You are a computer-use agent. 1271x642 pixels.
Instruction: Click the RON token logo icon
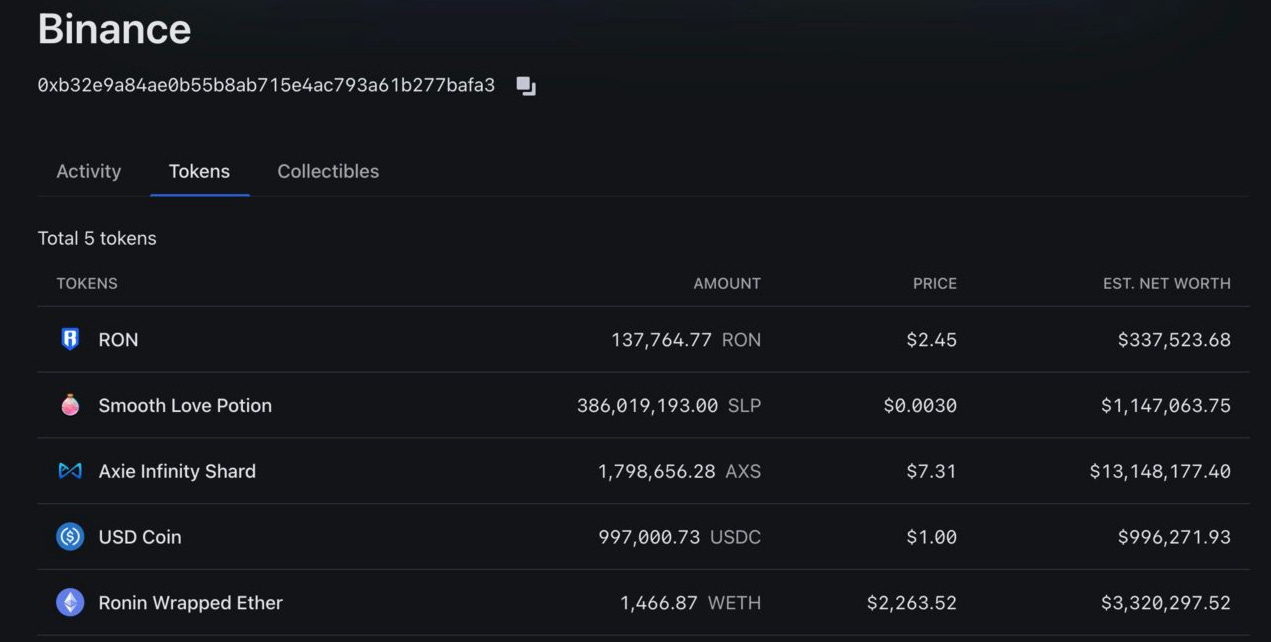tap(70, 340)
